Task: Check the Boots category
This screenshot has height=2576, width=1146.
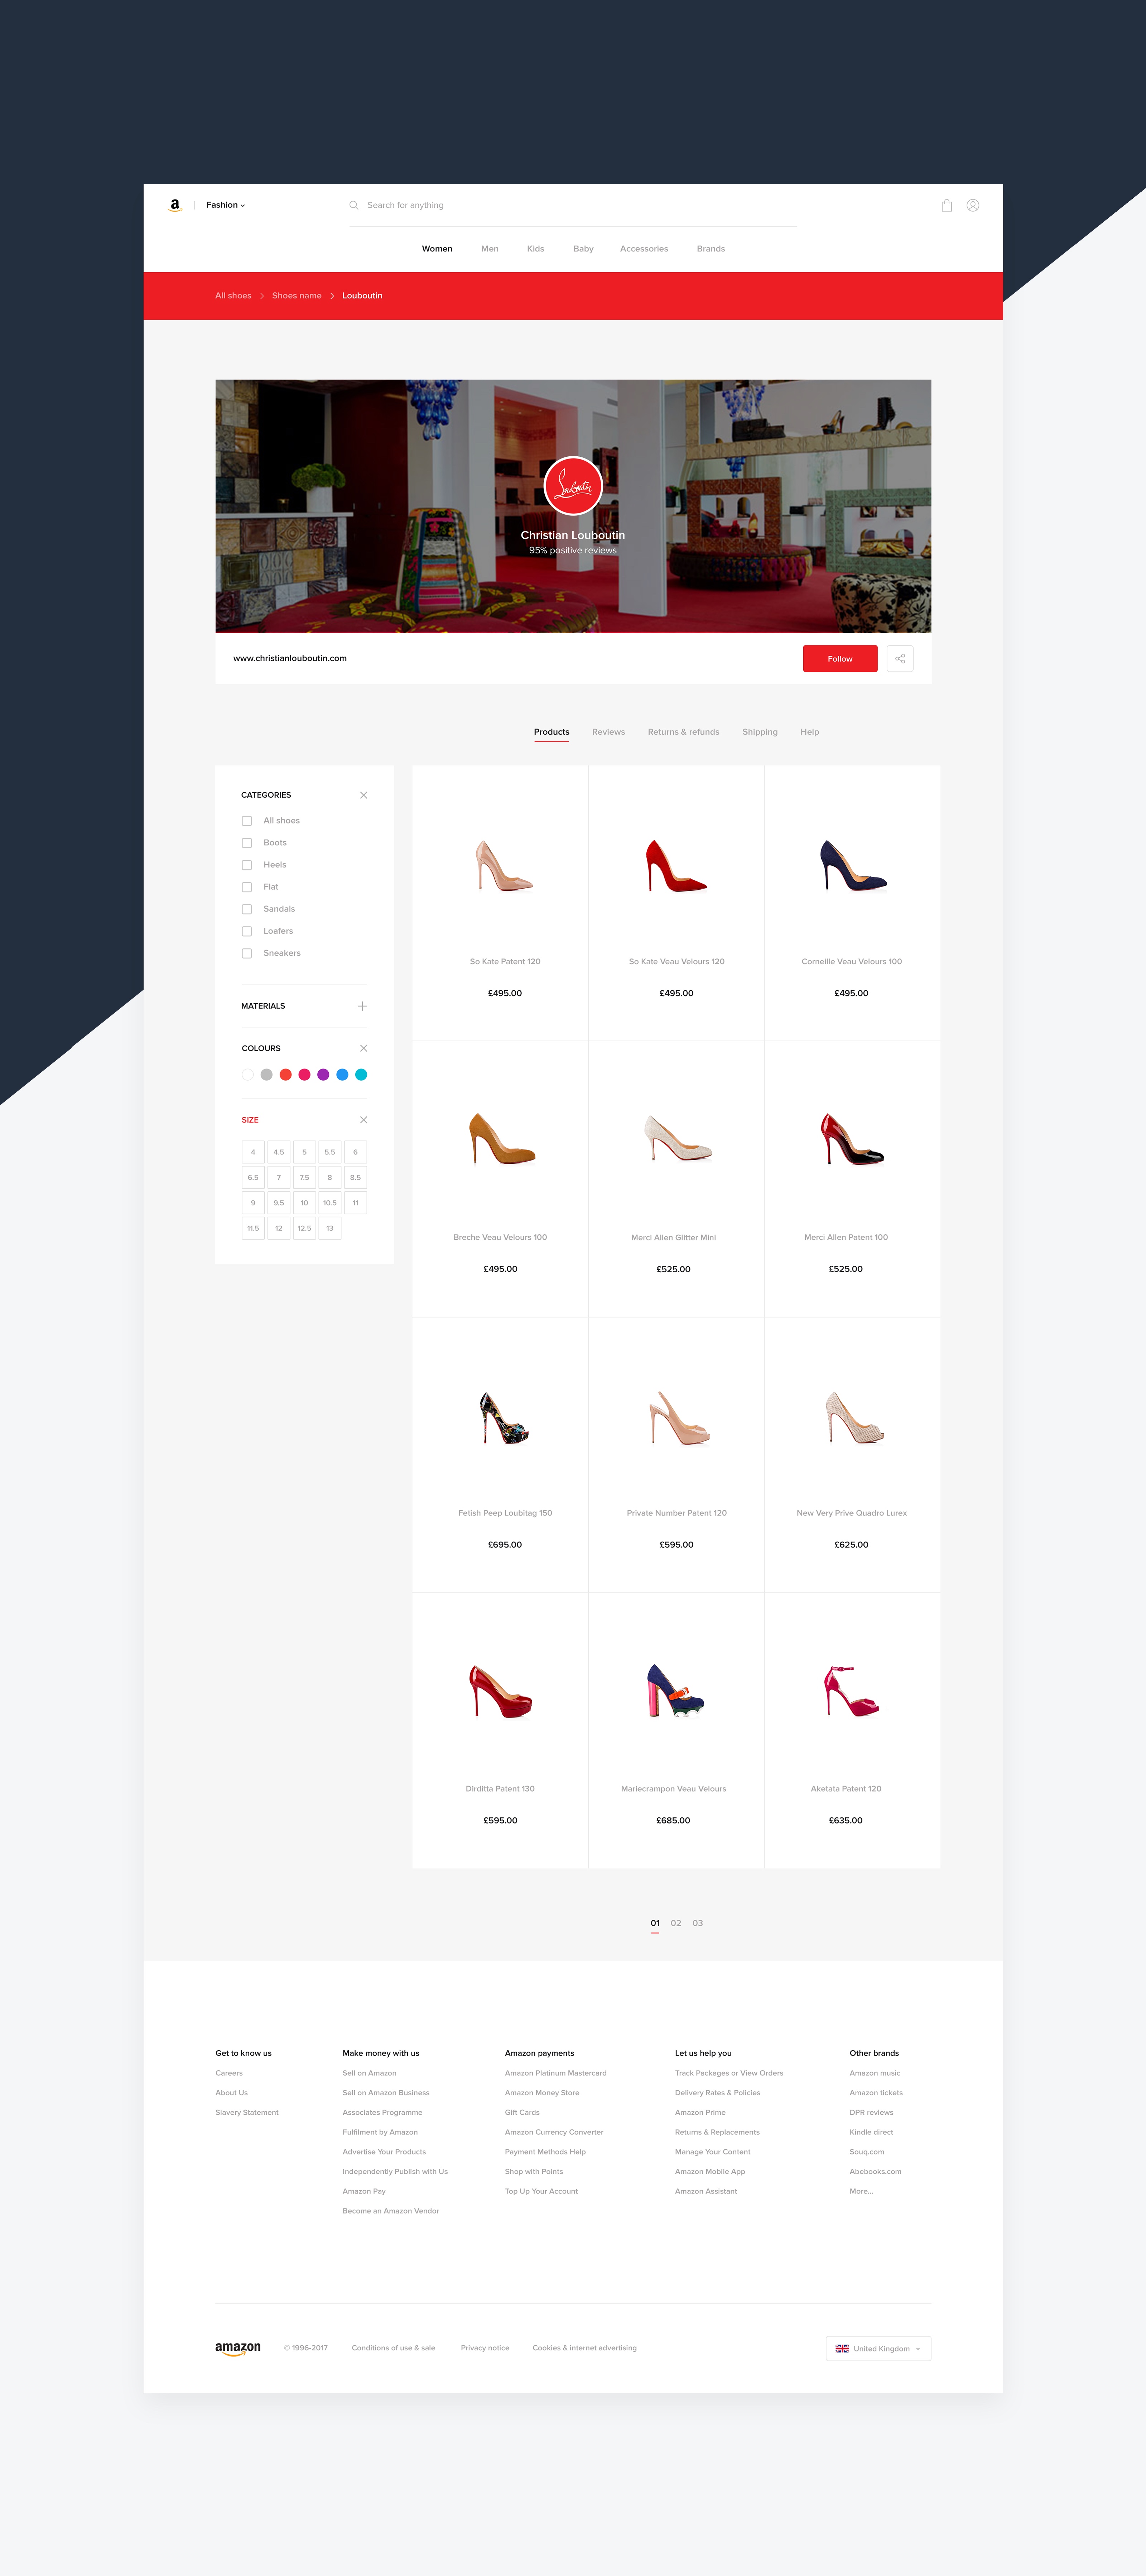Action: pos(247,843)
